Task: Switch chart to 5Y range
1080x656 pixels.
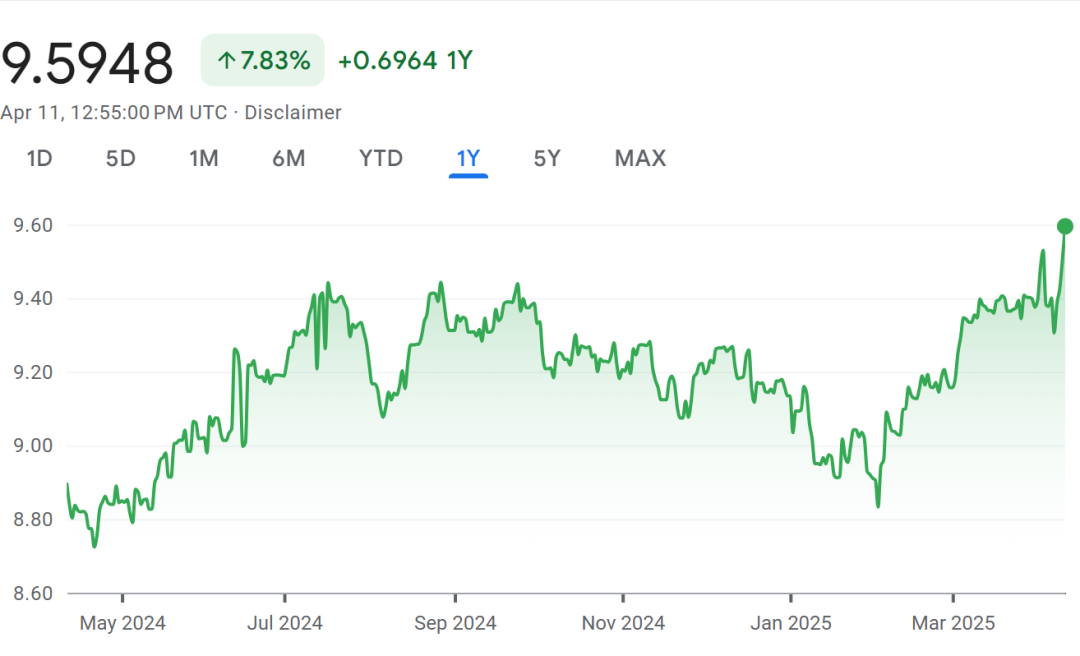Action: (547, 158)
